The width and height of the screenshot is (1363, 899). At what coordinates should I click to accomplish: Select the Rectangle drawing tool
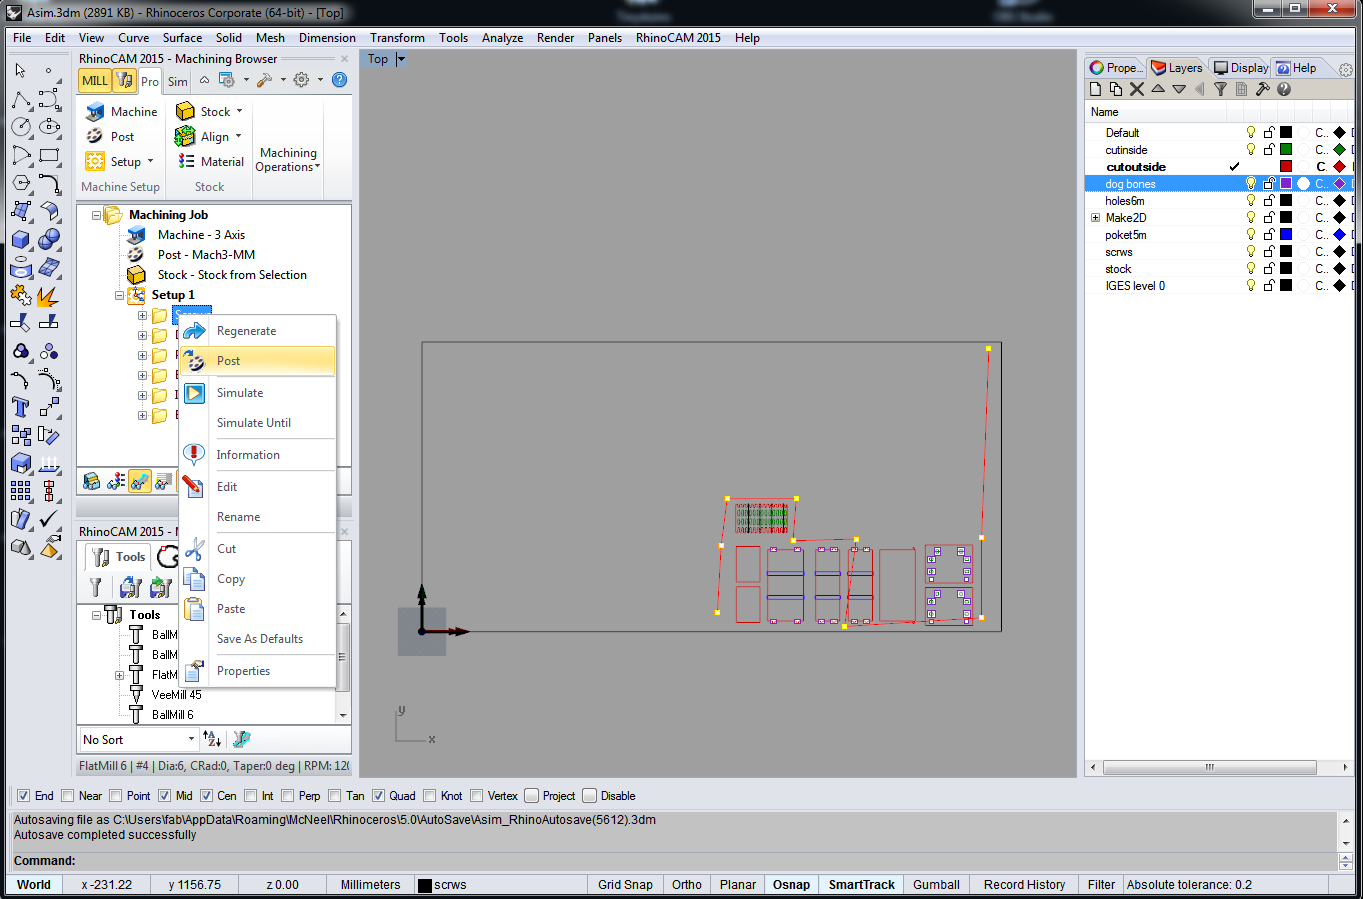tap(49, 155)
